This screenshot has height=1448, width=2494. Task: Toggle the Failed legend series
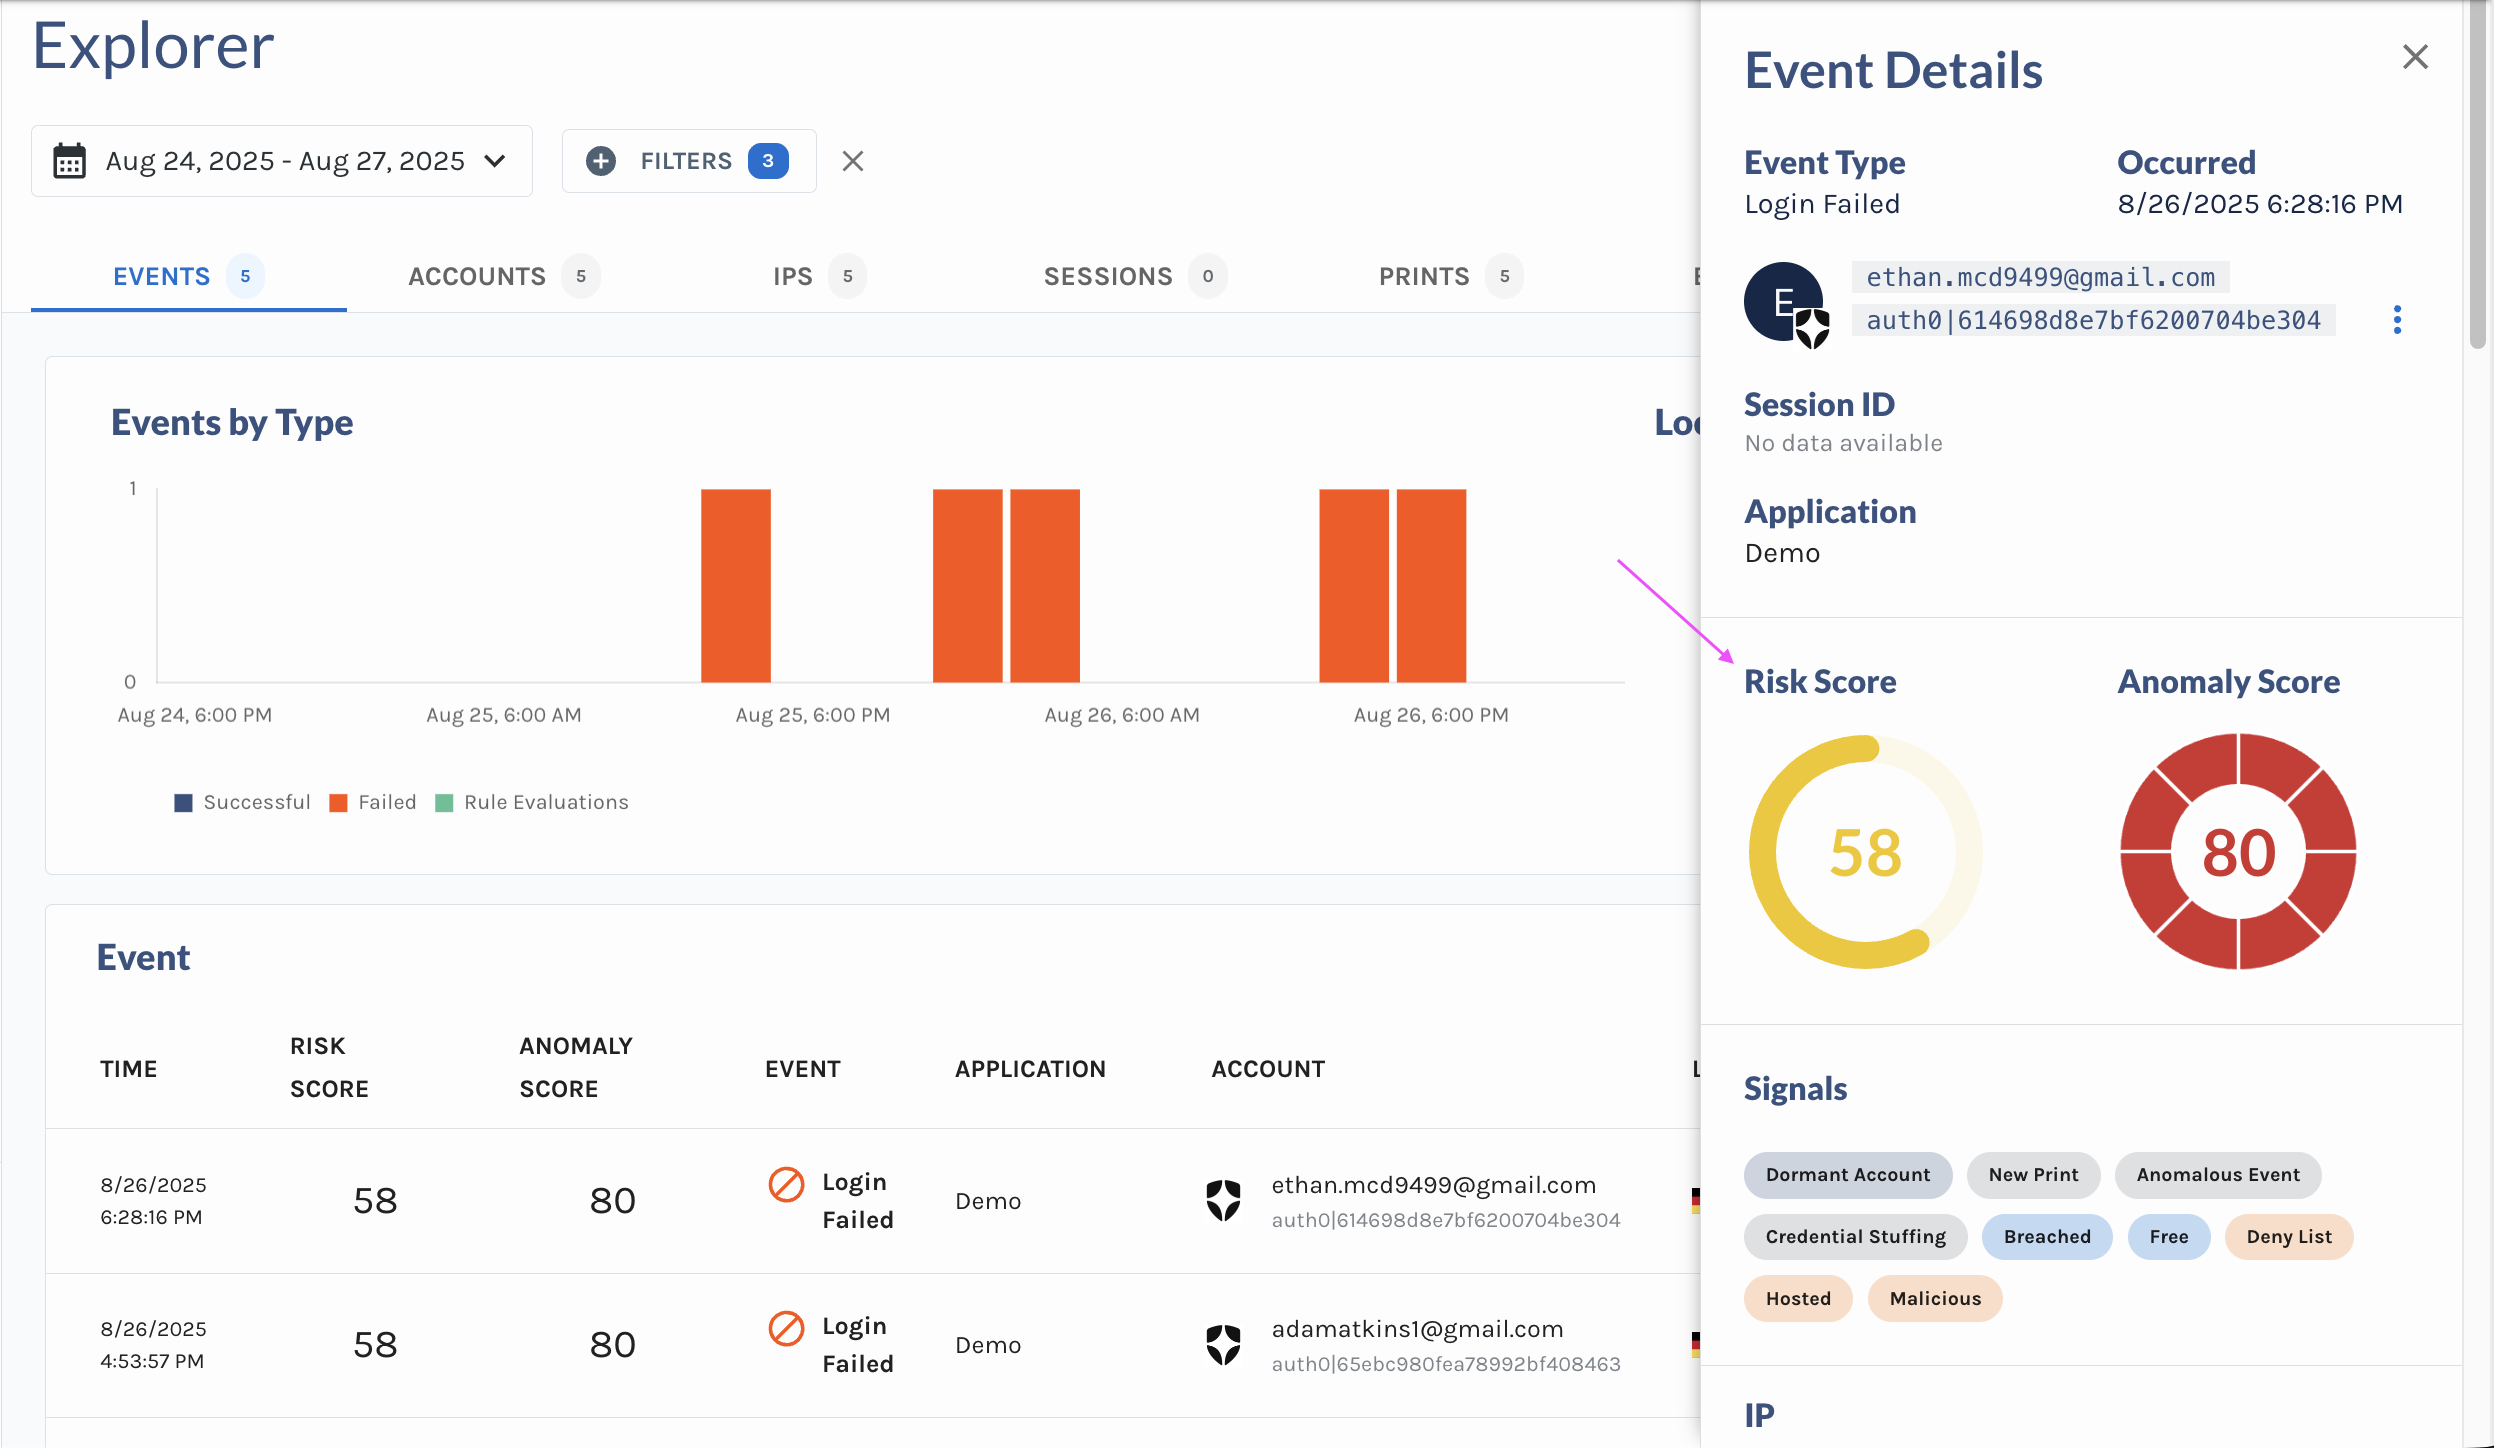click(x=372, y=802)
